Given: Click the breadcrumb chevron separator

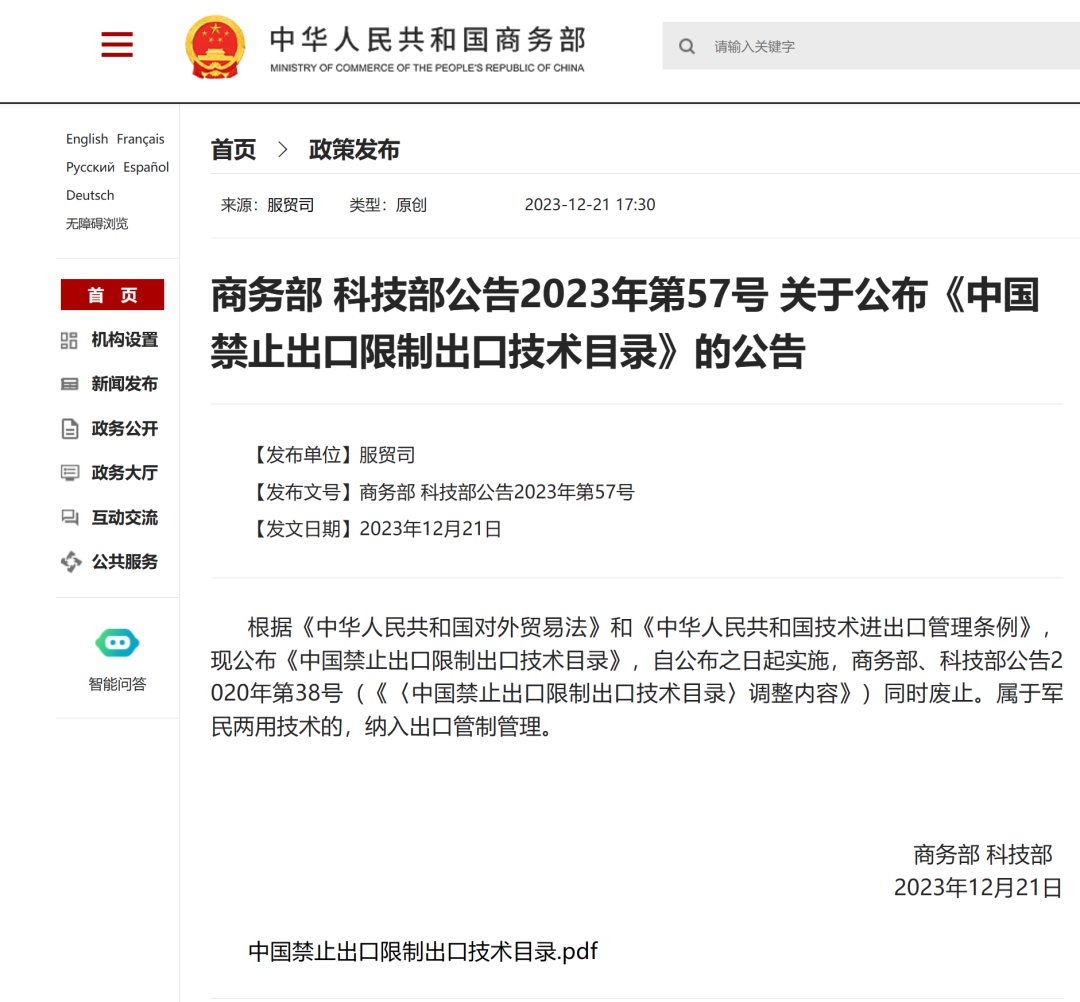Looking at the screenshot, I should coord(282,149).
